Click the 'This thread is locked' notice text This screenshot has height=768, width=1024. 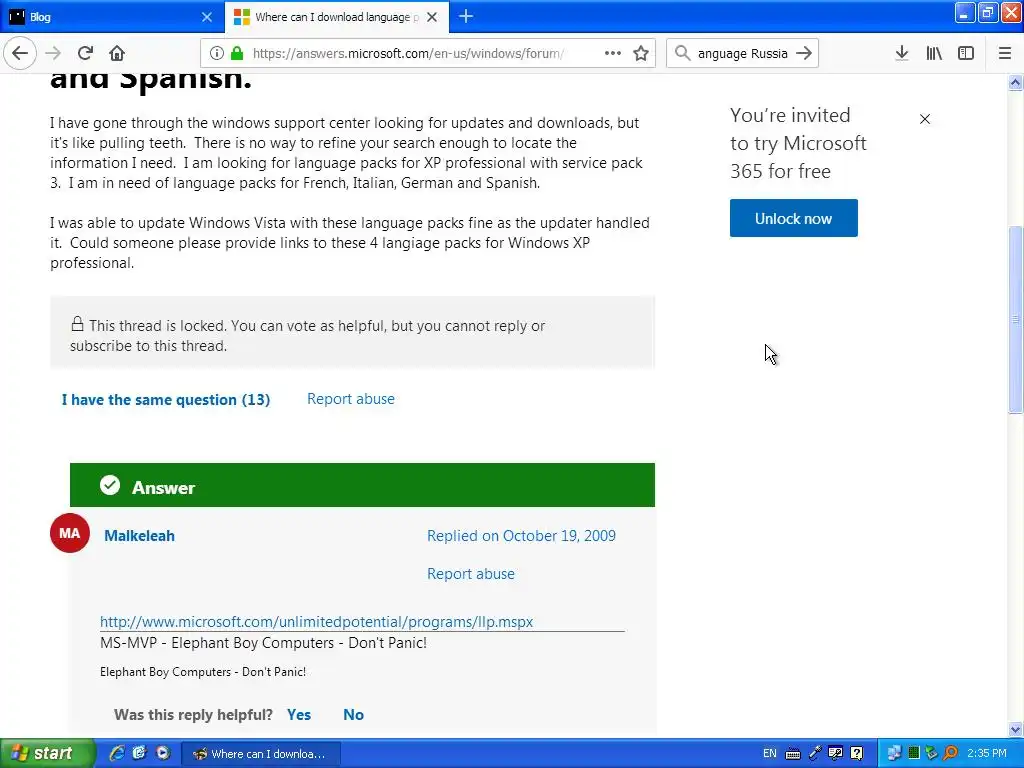pos(308,336)
